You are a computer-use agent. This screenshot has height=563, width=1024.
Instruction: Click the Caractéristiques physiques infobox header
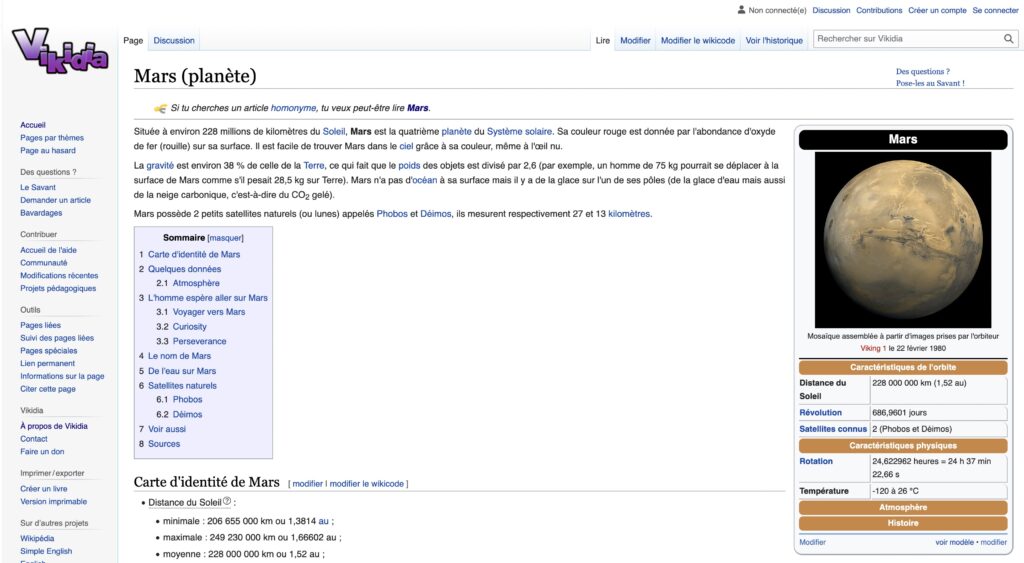tap(902, 446)
